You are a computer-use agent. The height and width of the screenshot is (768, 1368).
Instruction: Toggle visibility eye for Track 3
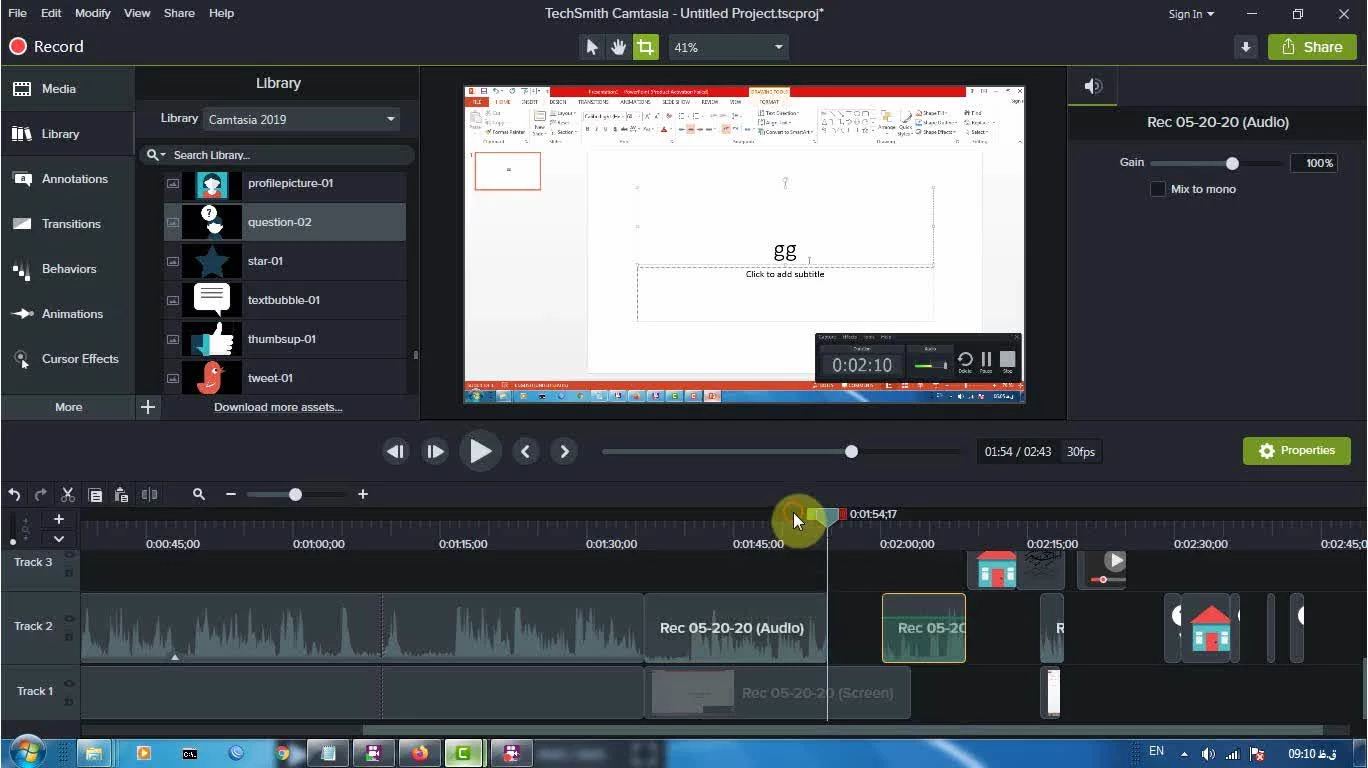69,557
